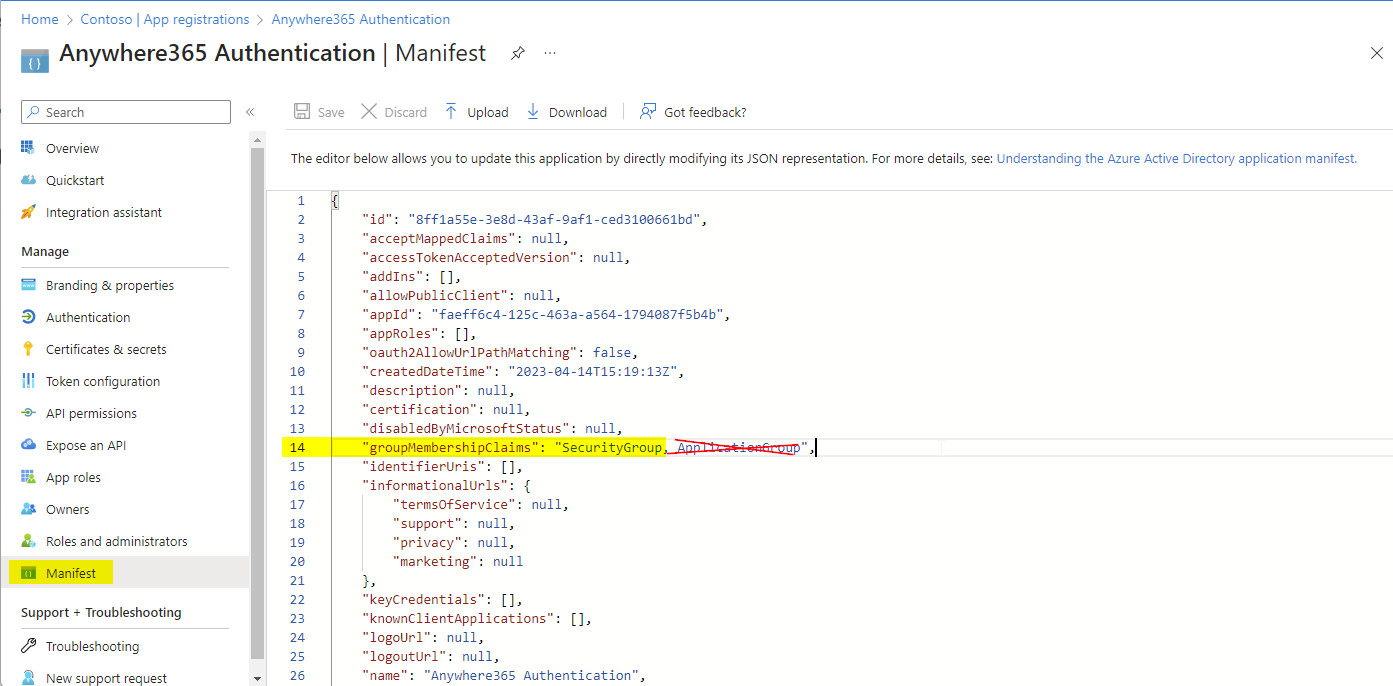Image resolution: width=1393 pixels, height=686 pixels.
Task: Click the Download arrow icon
Action: (533, 112)
